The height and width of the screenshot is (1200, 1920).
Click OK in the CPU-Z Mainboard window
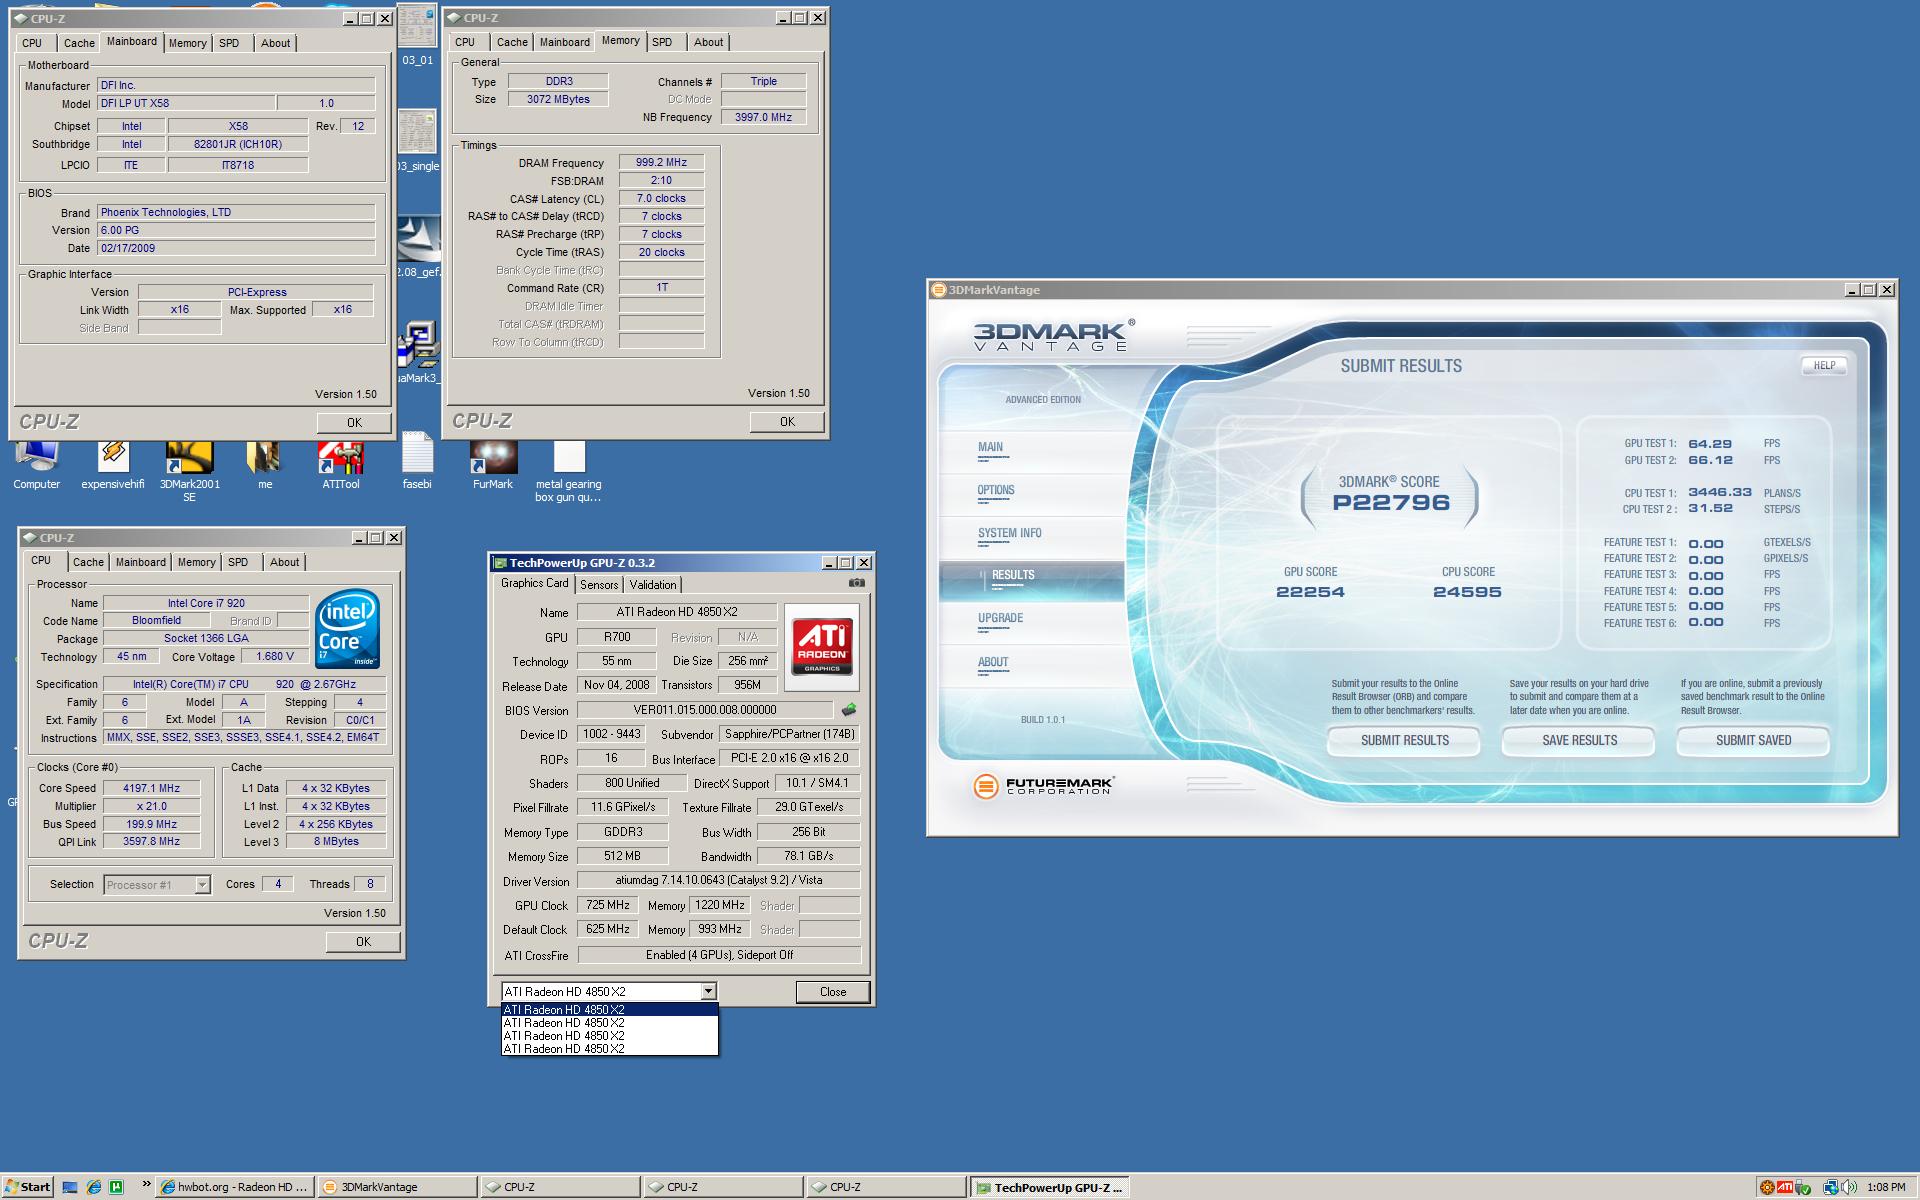[x=354, y=423]
